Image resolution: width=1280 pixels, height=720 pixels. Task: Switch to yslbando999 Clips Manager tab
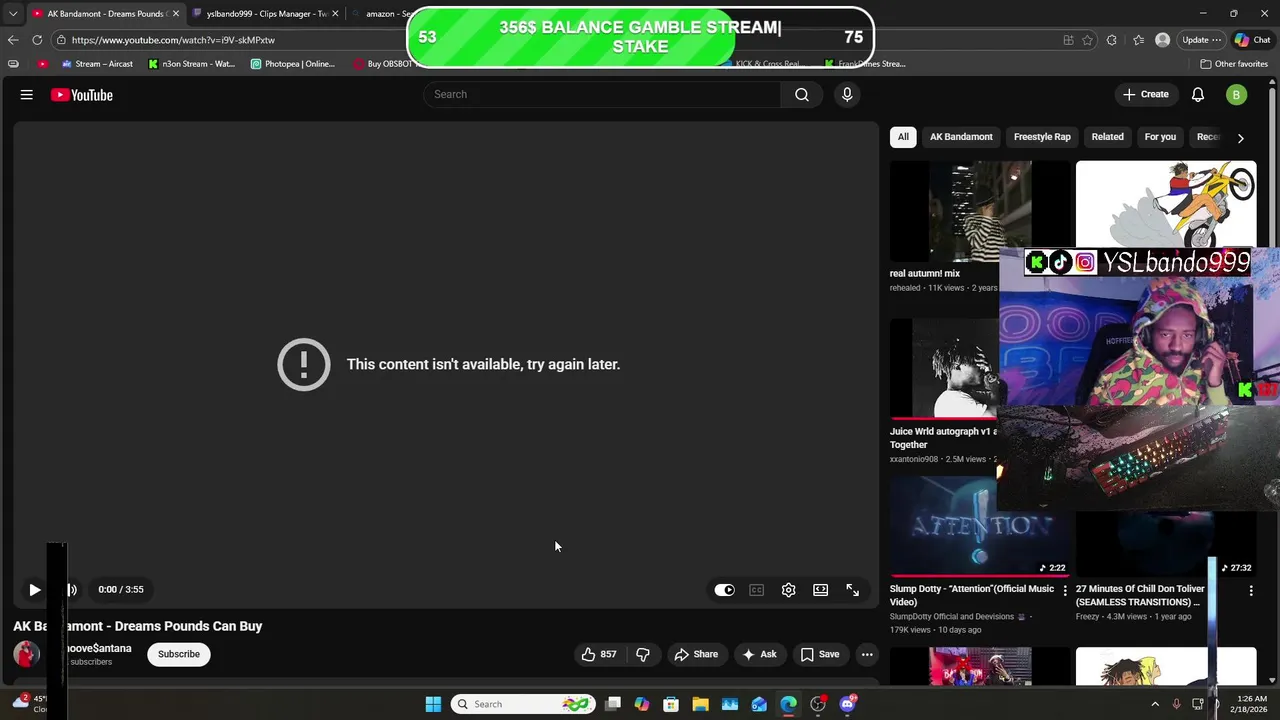point(266,14)
